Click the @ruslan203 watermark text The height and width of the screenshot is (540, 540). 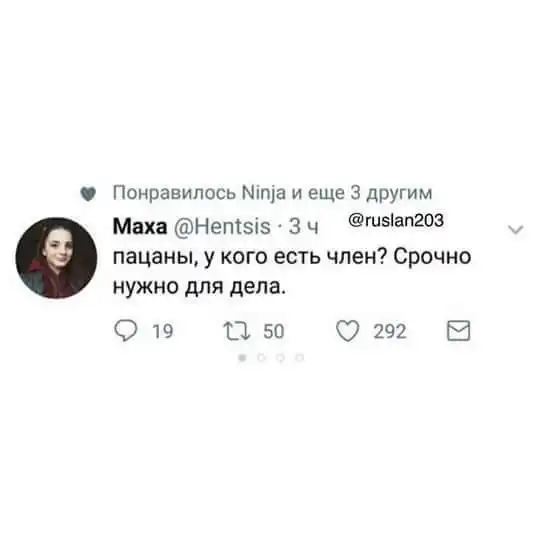coord(396,220)
